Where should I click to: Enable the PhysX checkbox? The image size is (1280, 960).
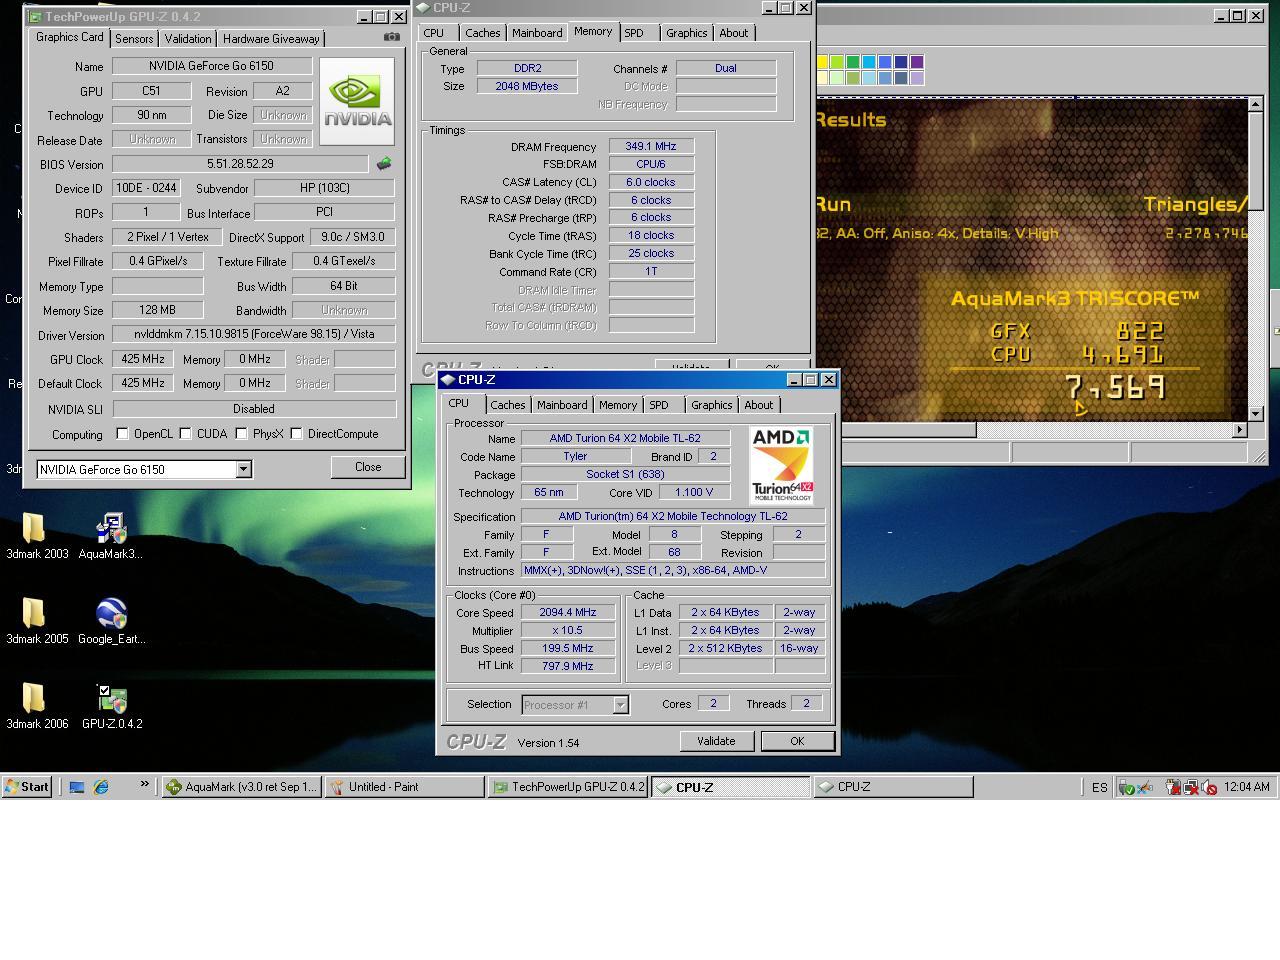point(241,434)
